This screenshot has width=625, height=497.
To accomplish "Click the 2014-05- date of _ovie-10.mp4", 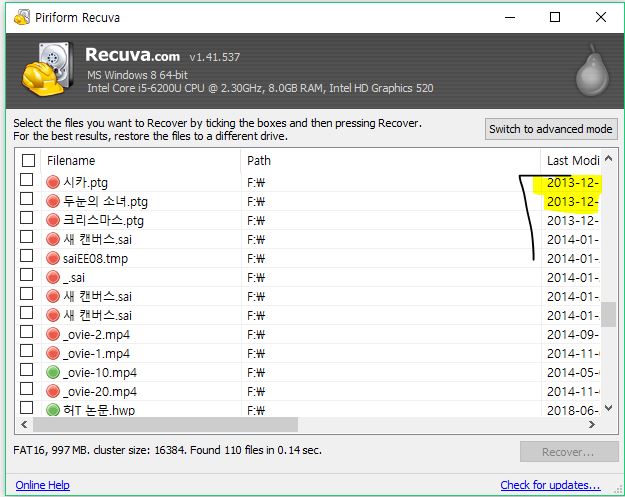I will [x=573, y=373].
